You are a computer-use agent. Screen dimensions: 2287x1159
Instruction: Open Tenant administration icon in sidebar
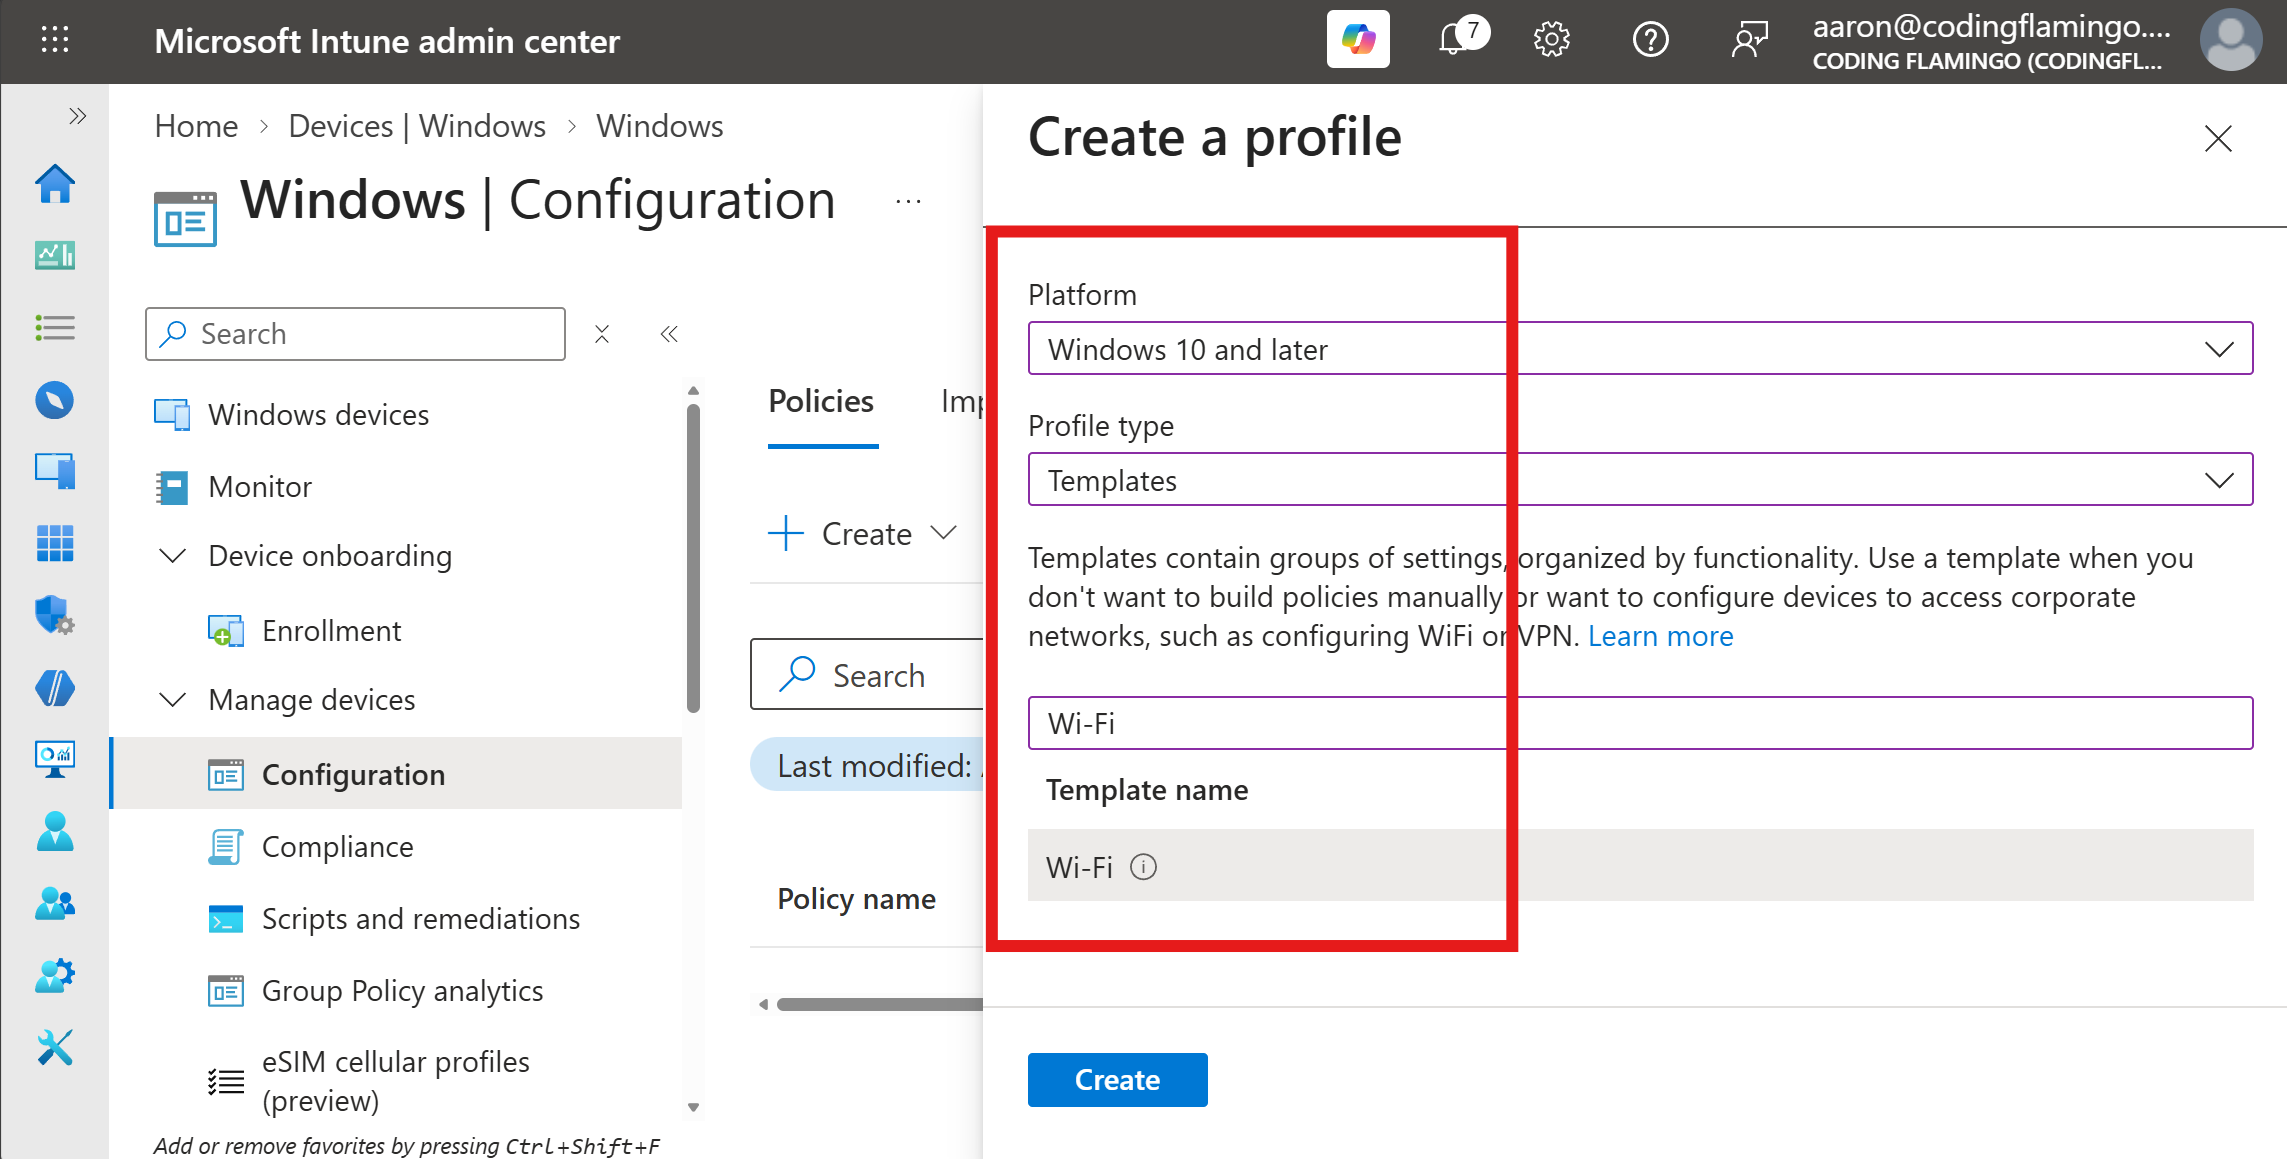[x=55, y=975]
